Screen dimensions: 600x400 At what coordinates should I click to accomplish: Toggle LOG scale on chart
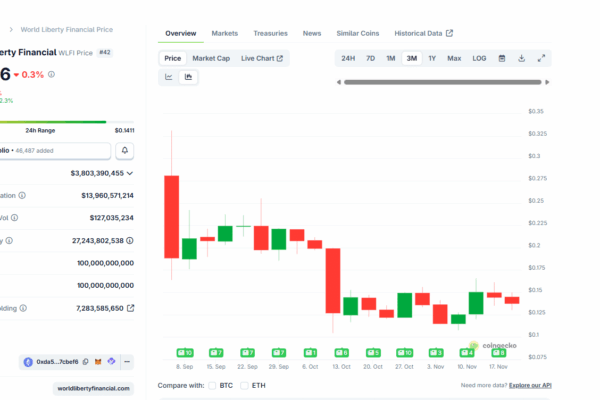[480, 58]
